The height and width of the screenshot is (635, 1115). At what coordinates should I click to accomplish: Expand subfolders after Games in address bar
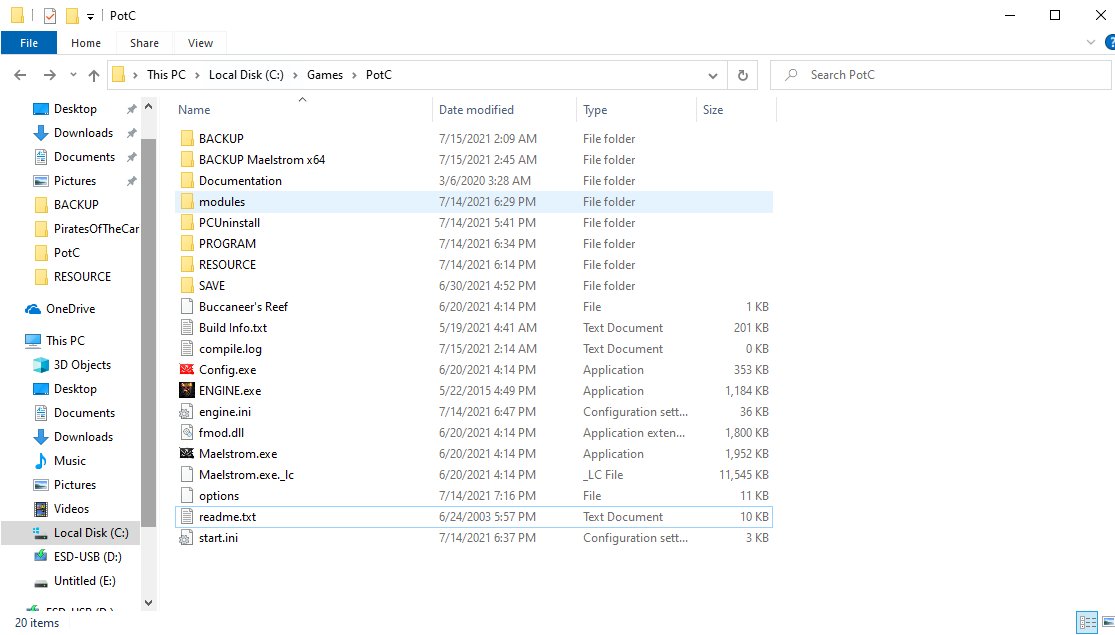pyautogui.click(x=354, y=75)
